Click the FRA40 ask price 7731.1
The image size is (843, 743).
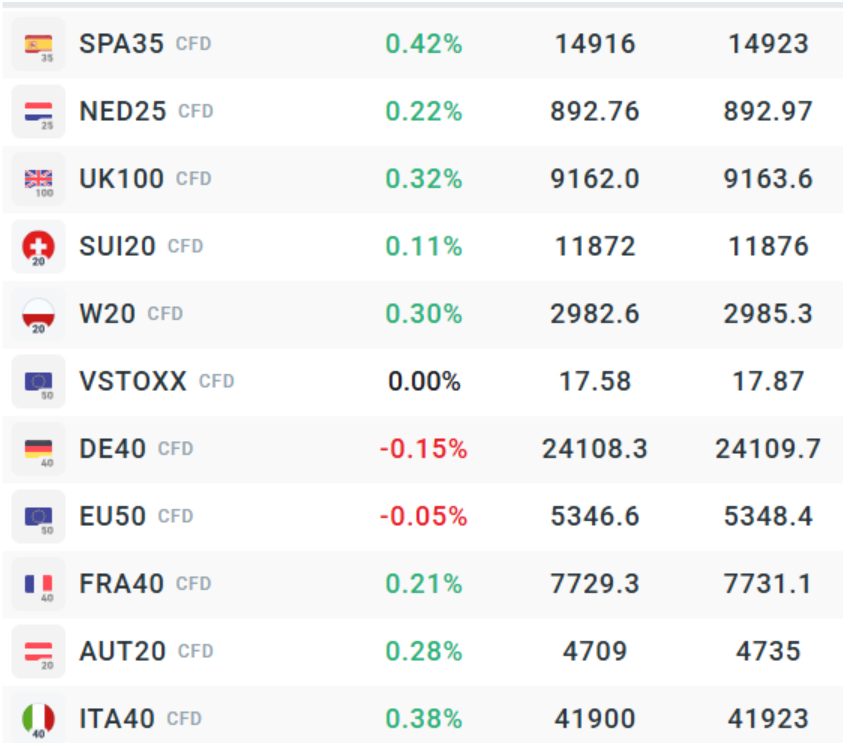coord(768,584)
